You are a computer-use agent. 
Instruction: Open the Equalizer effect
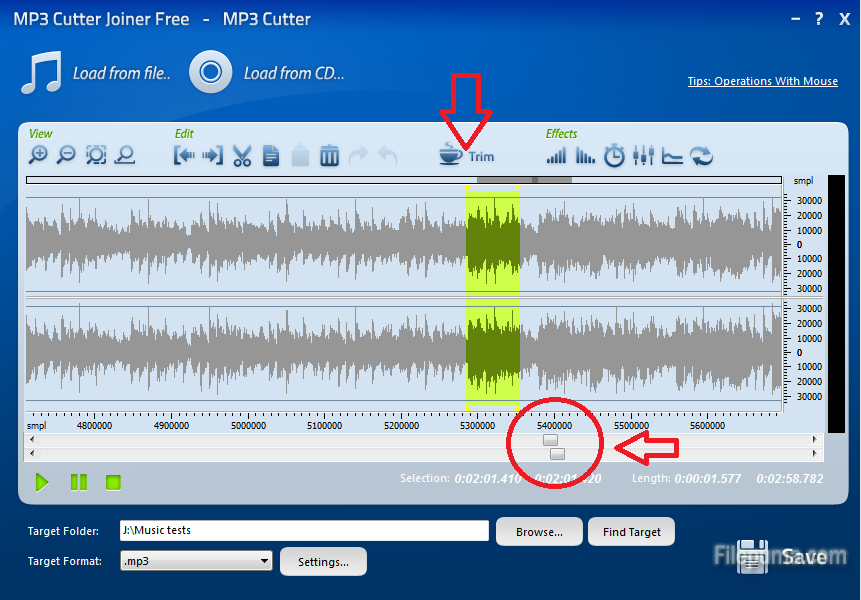click(643, 156)
